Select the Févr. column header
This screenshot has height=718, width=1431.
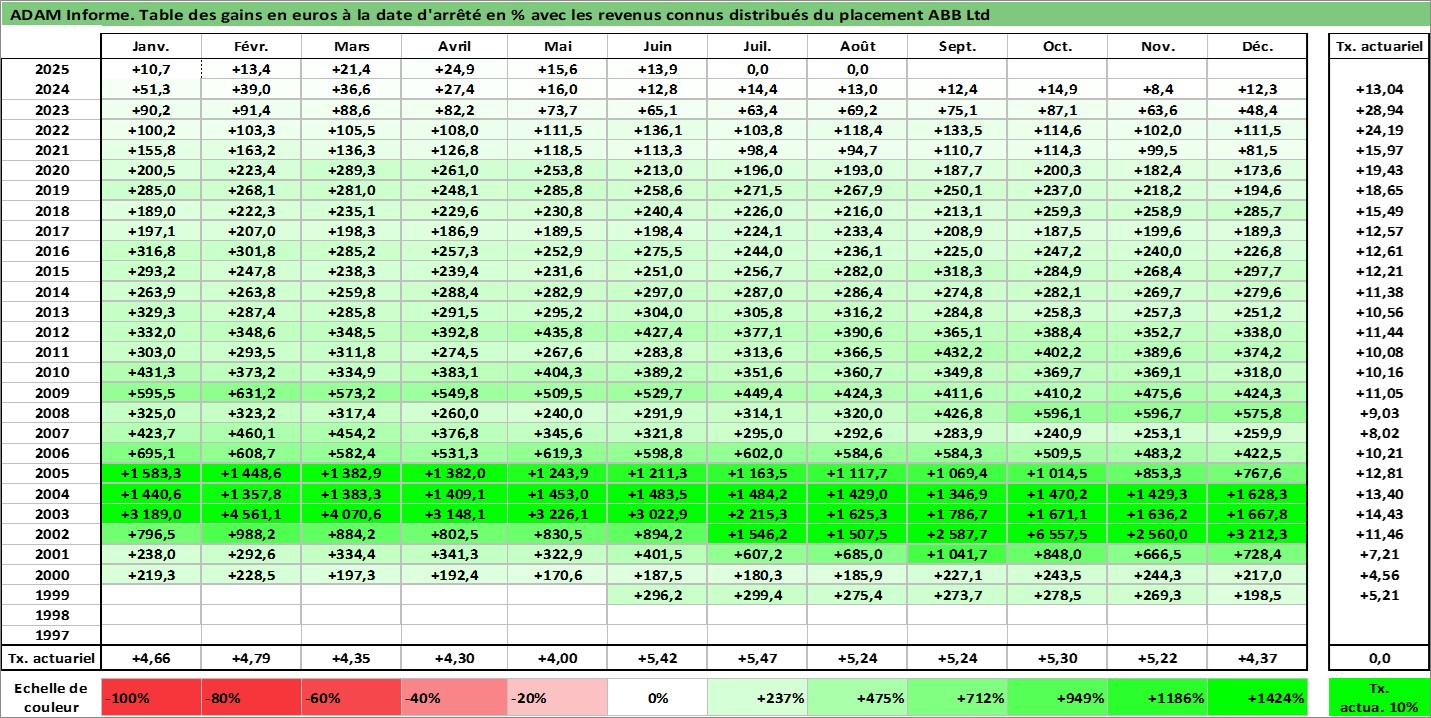(x=251, y=47)
